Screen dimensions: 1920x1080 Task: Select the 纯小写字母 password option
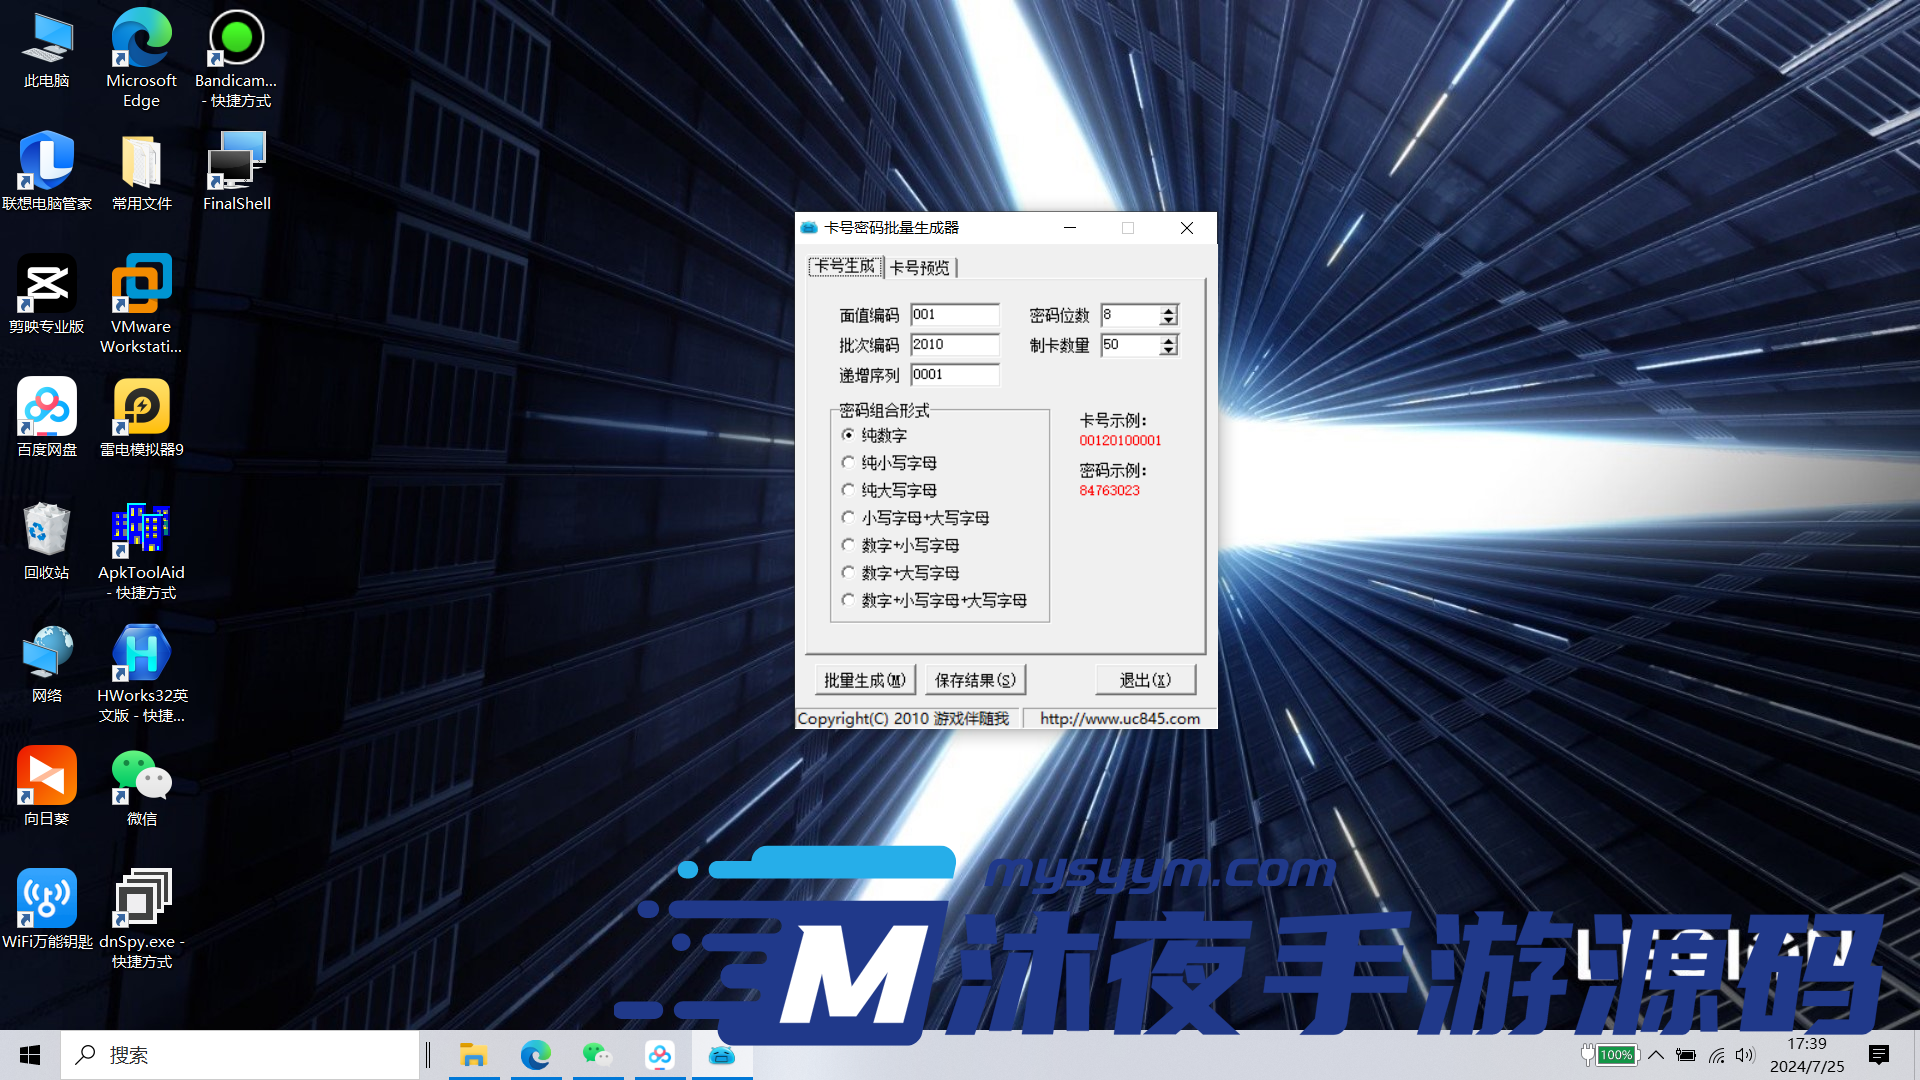(849, 463)
